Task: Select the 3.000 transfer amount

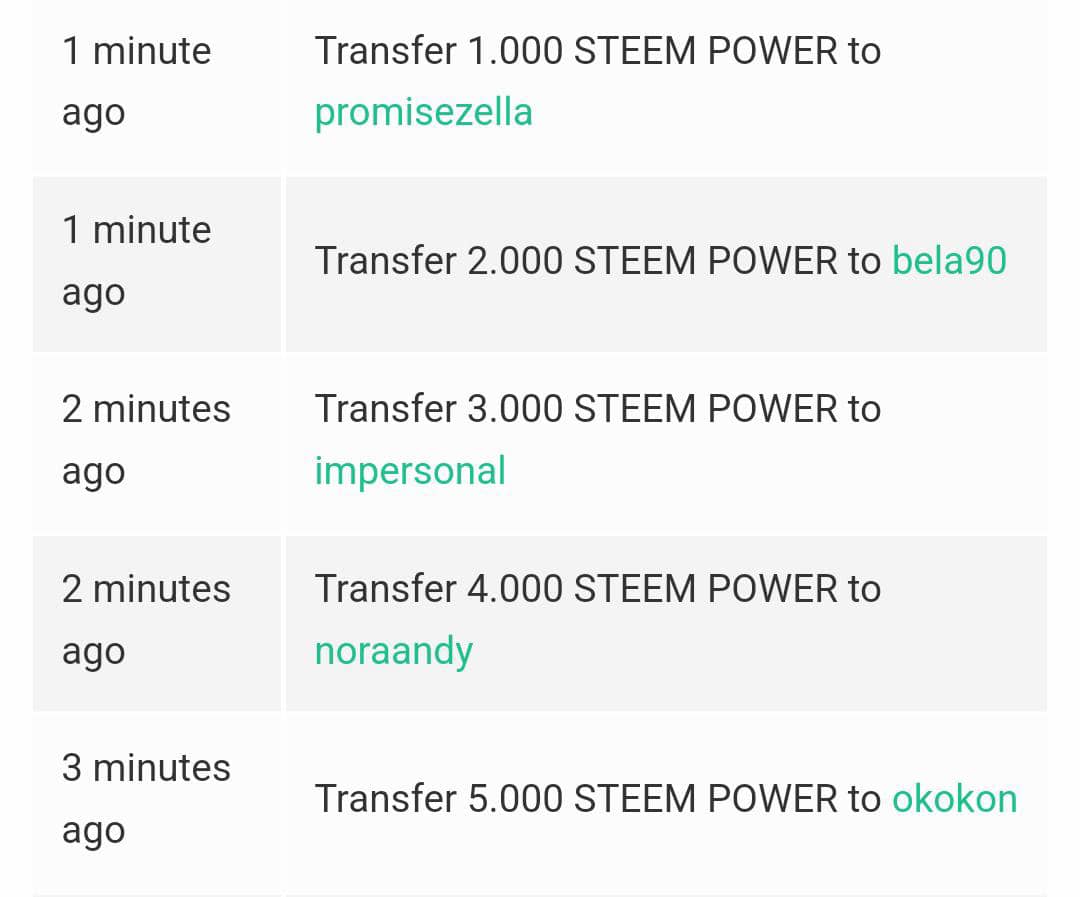Action: [515, 409]
